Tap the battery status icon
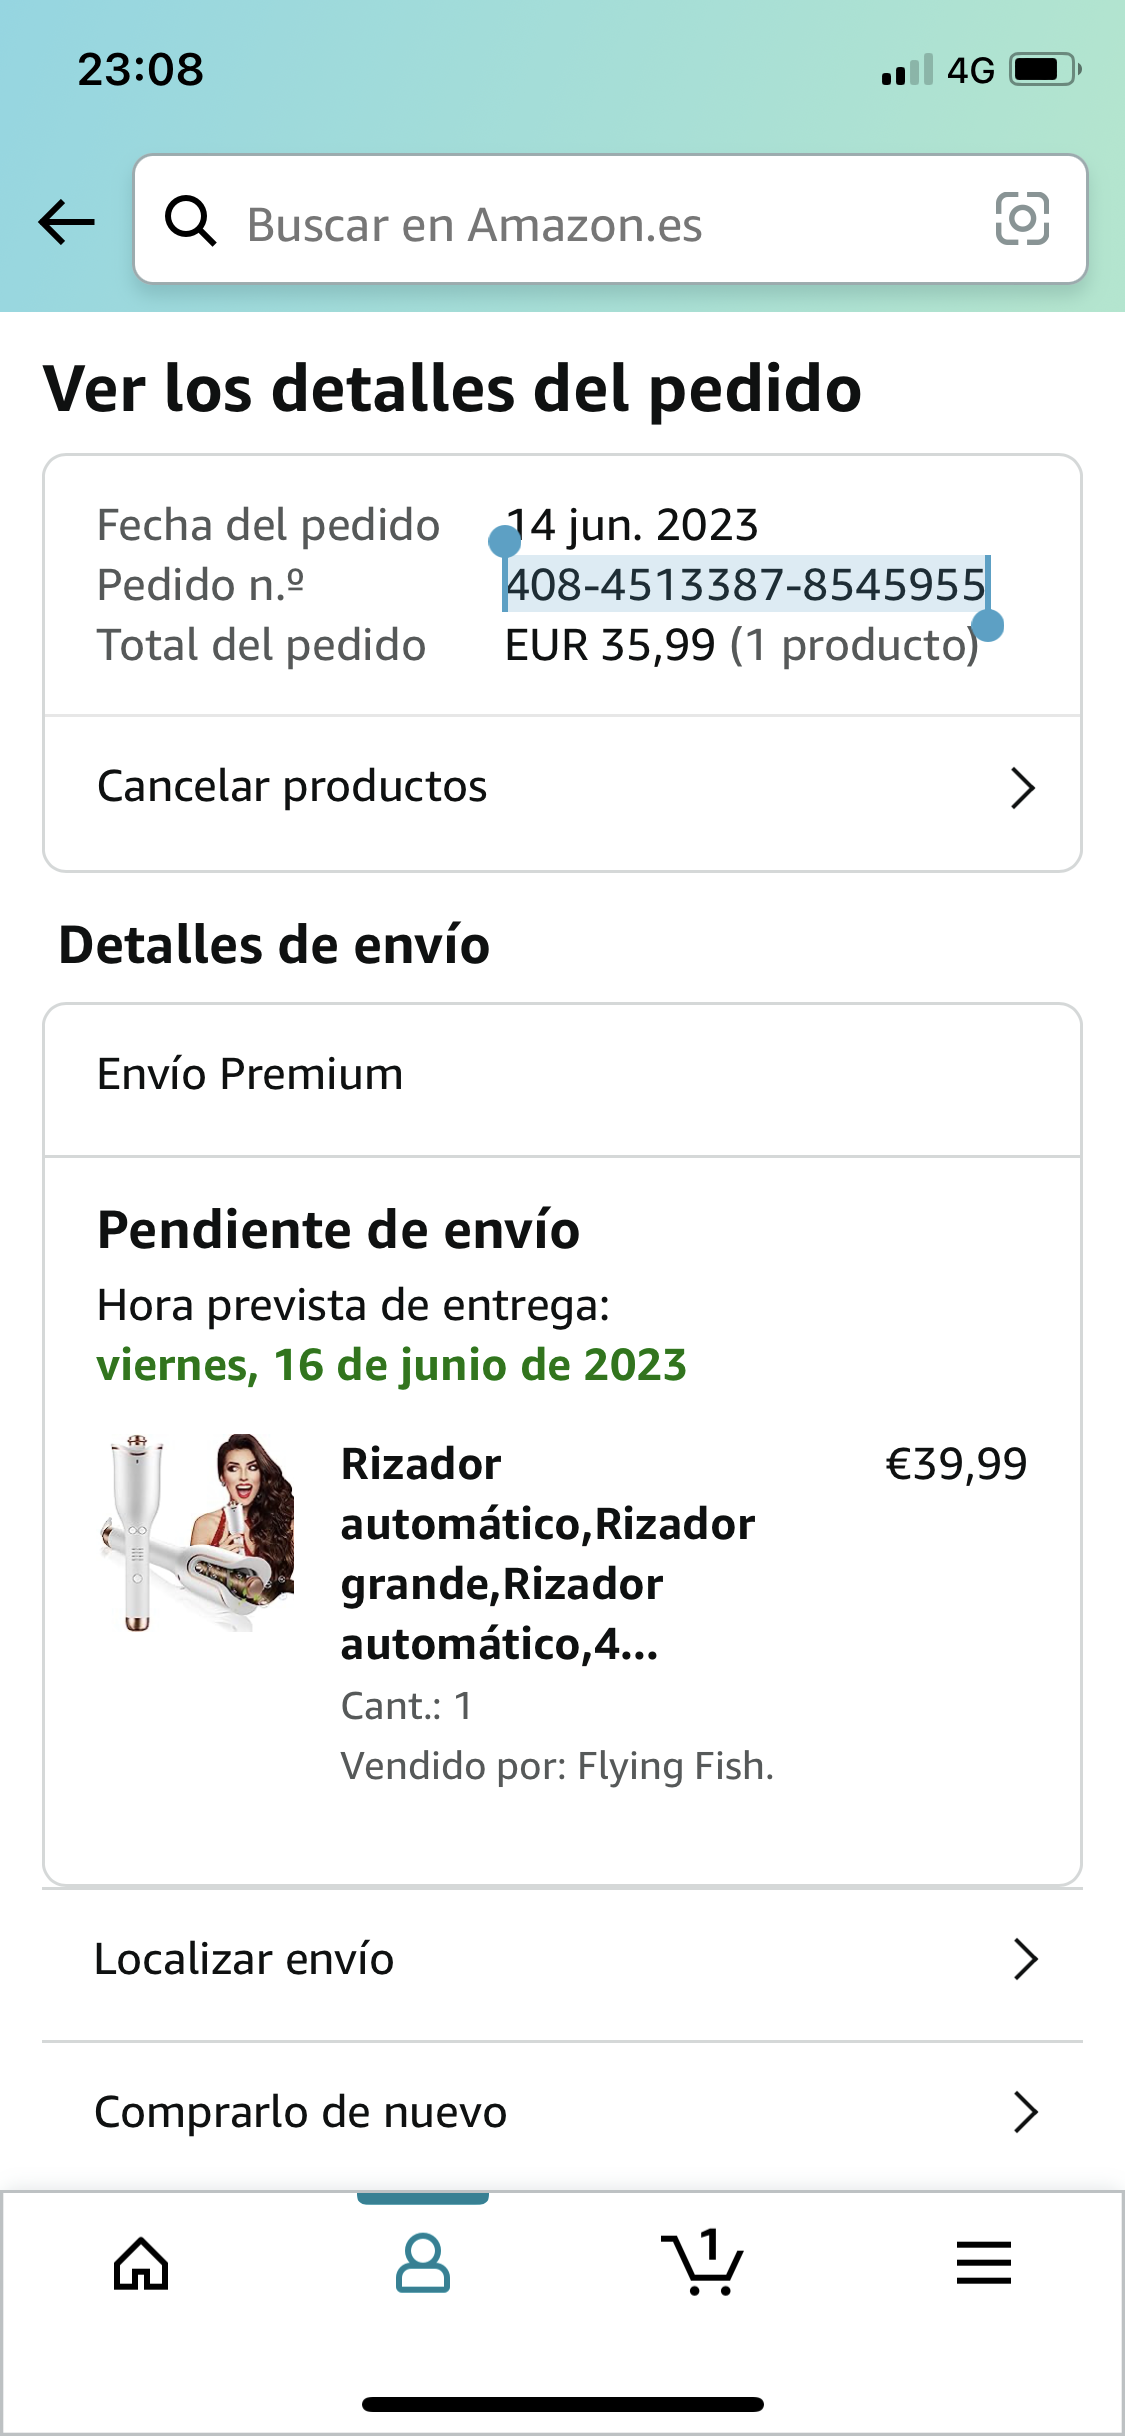 pyautogui.click(x=1046, y=70)
